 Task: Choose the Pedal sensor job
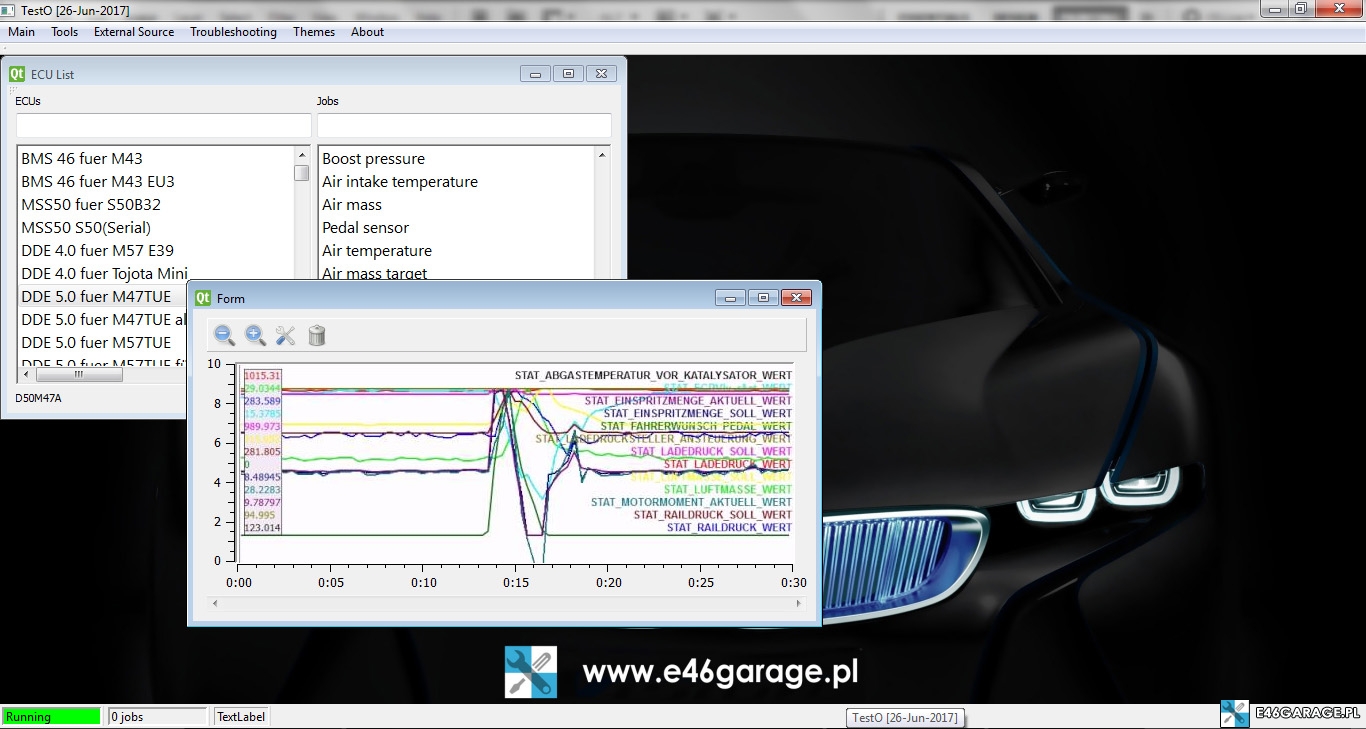(365, 227)
